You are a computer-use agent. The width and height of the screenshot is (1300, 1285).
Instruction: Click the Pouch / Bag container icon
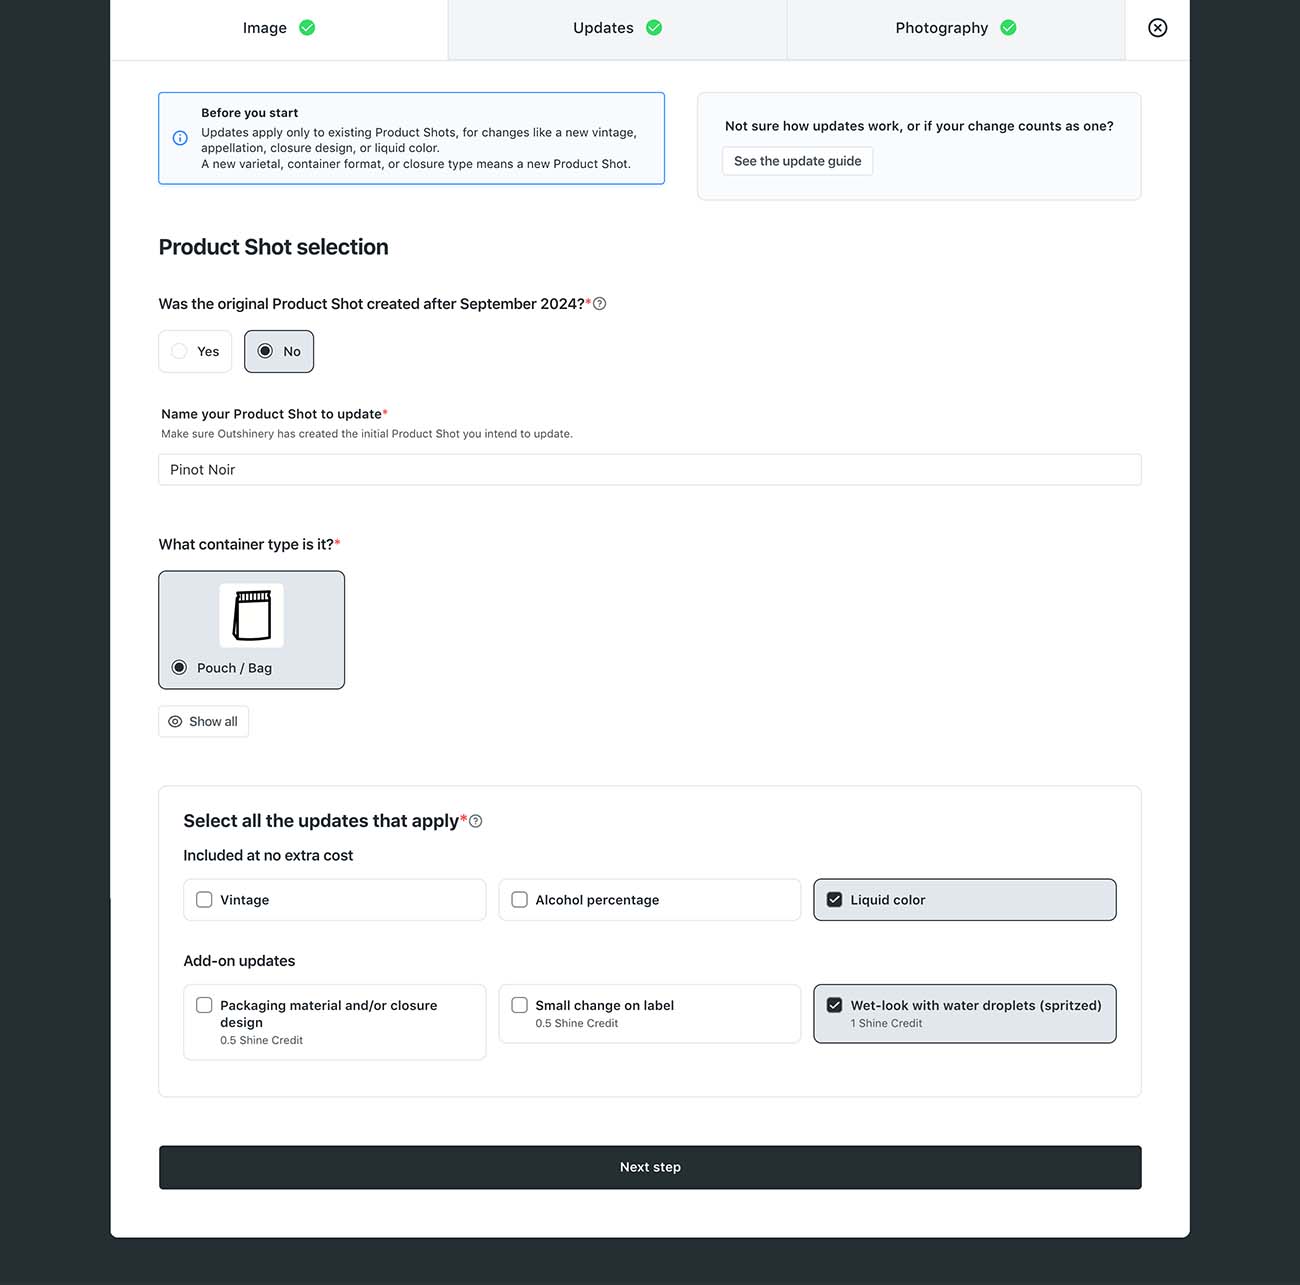pyautogui.click(x=251, y=615)
